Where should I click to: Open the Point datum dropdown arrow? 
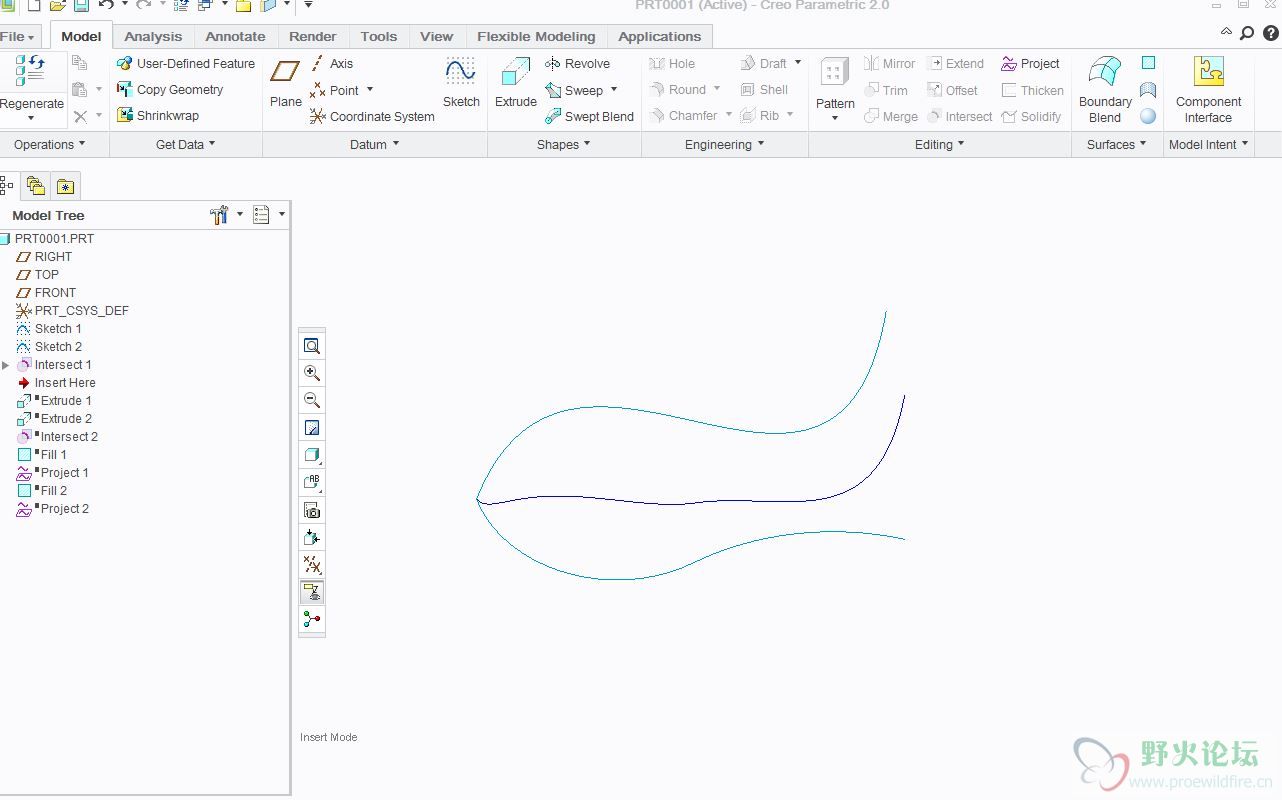click(370, 90)
